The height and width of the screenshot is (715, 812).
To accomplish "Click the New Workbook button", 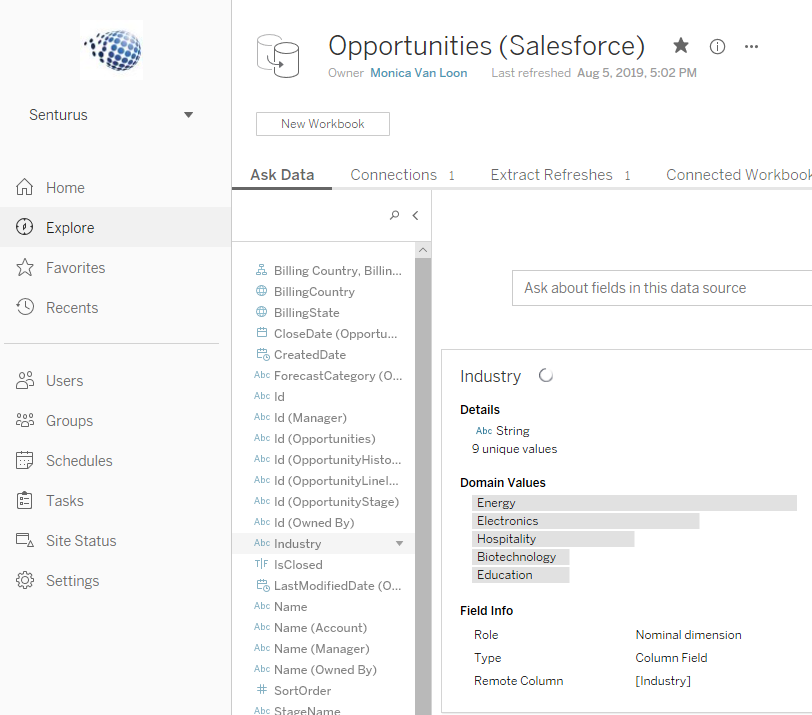I will (x=322, y=124).
